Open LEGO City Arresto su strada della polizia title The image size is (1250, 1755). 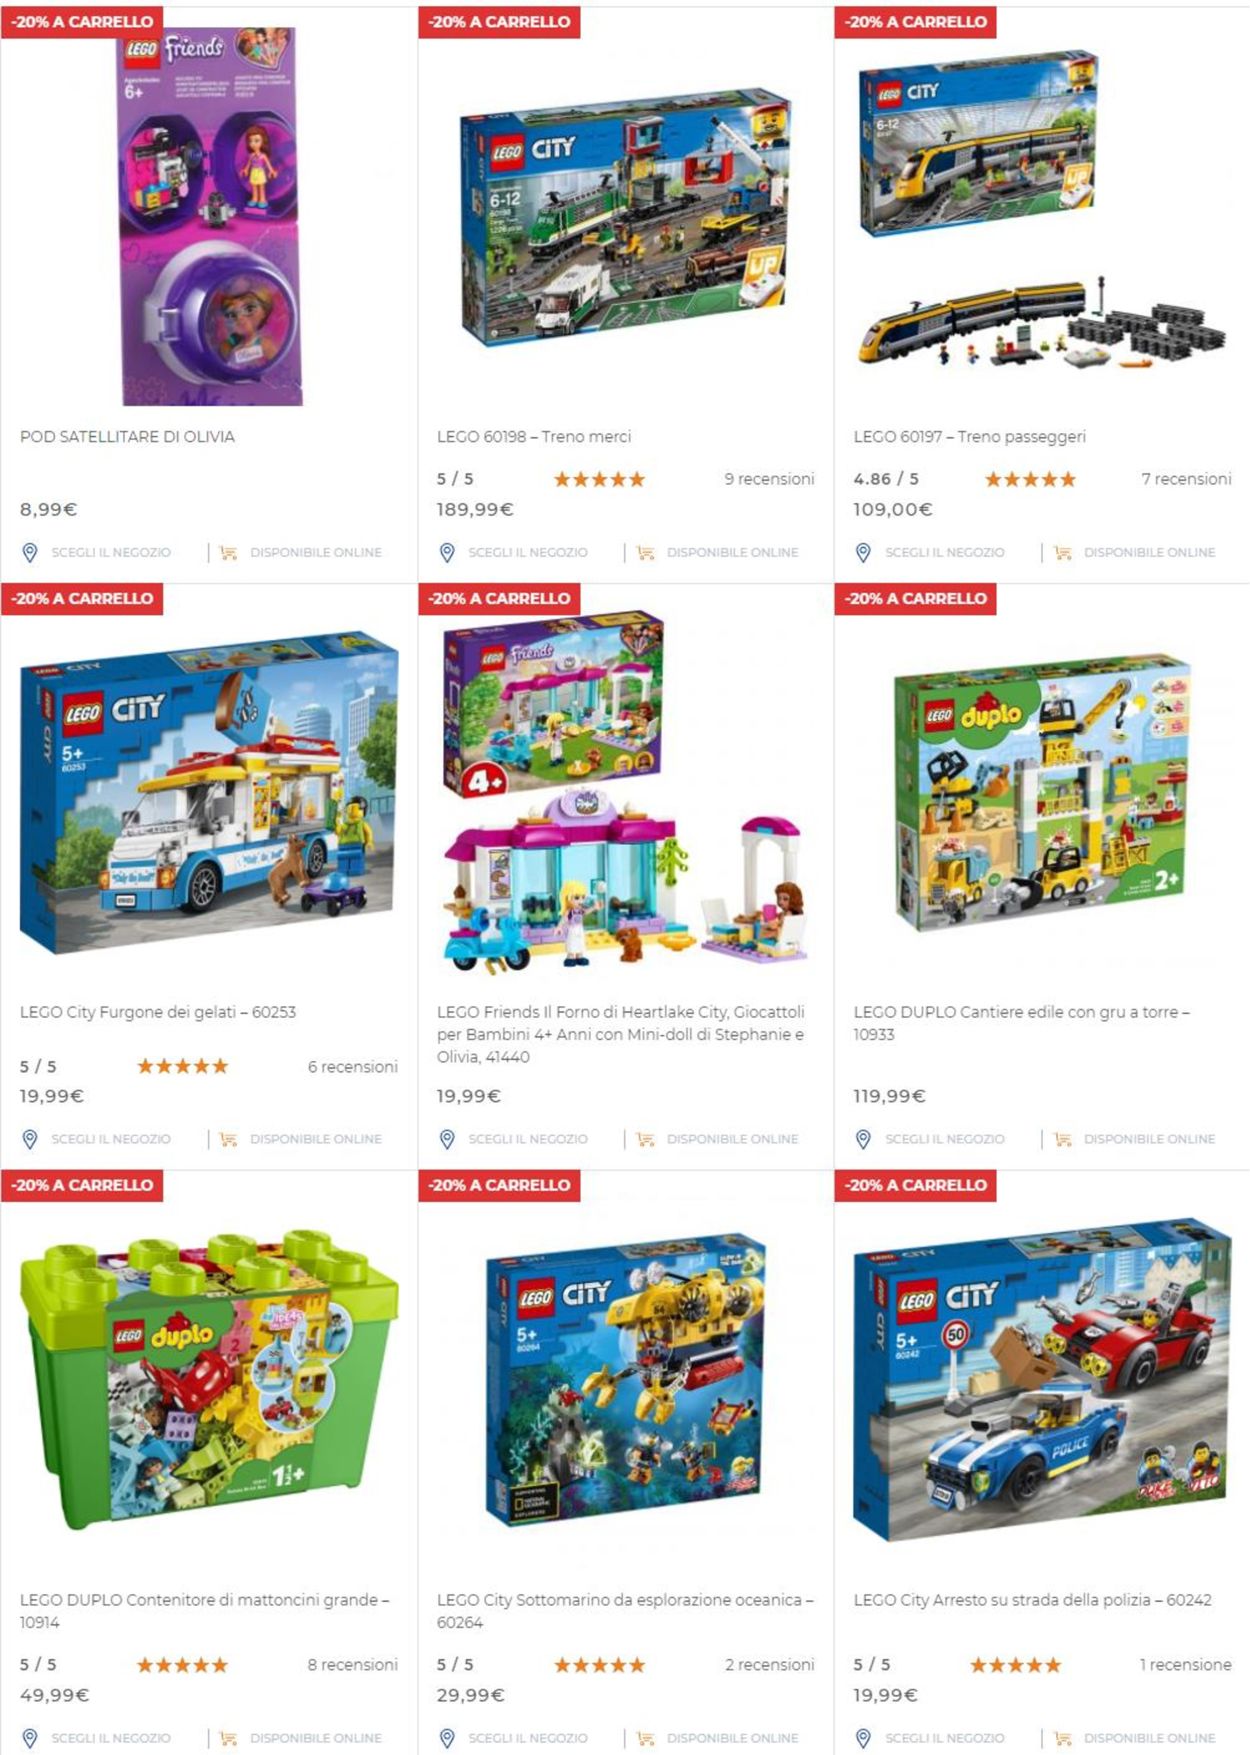1032,1600
